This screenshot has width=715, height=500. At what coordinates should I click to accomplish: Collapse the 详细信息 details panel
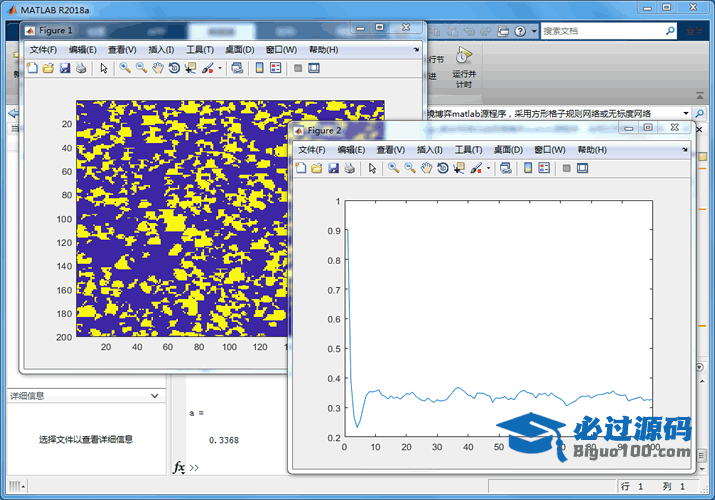(153, 396)
